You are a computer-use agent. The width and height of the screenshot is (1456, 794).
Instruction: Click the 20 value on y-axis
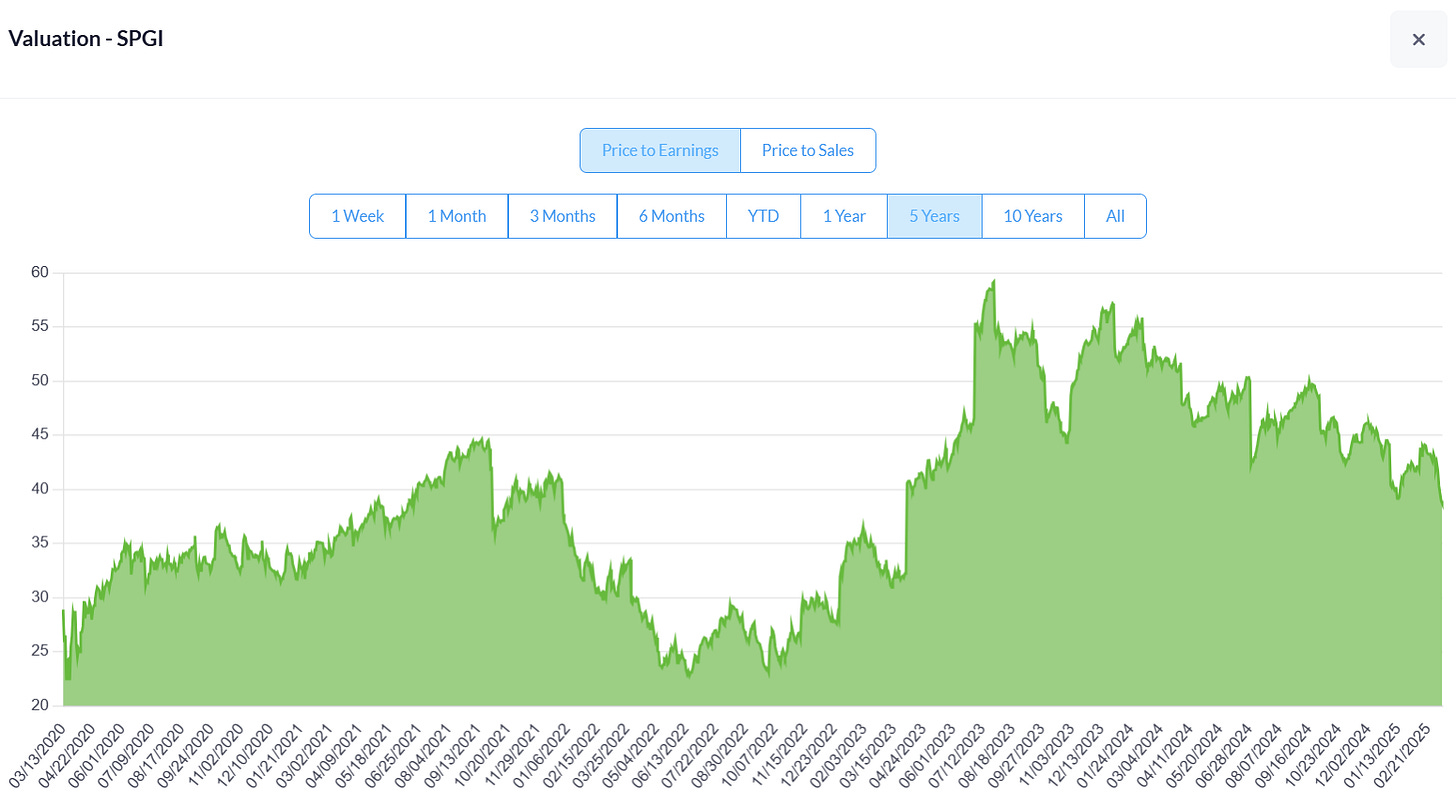click(x=42, y=705)
